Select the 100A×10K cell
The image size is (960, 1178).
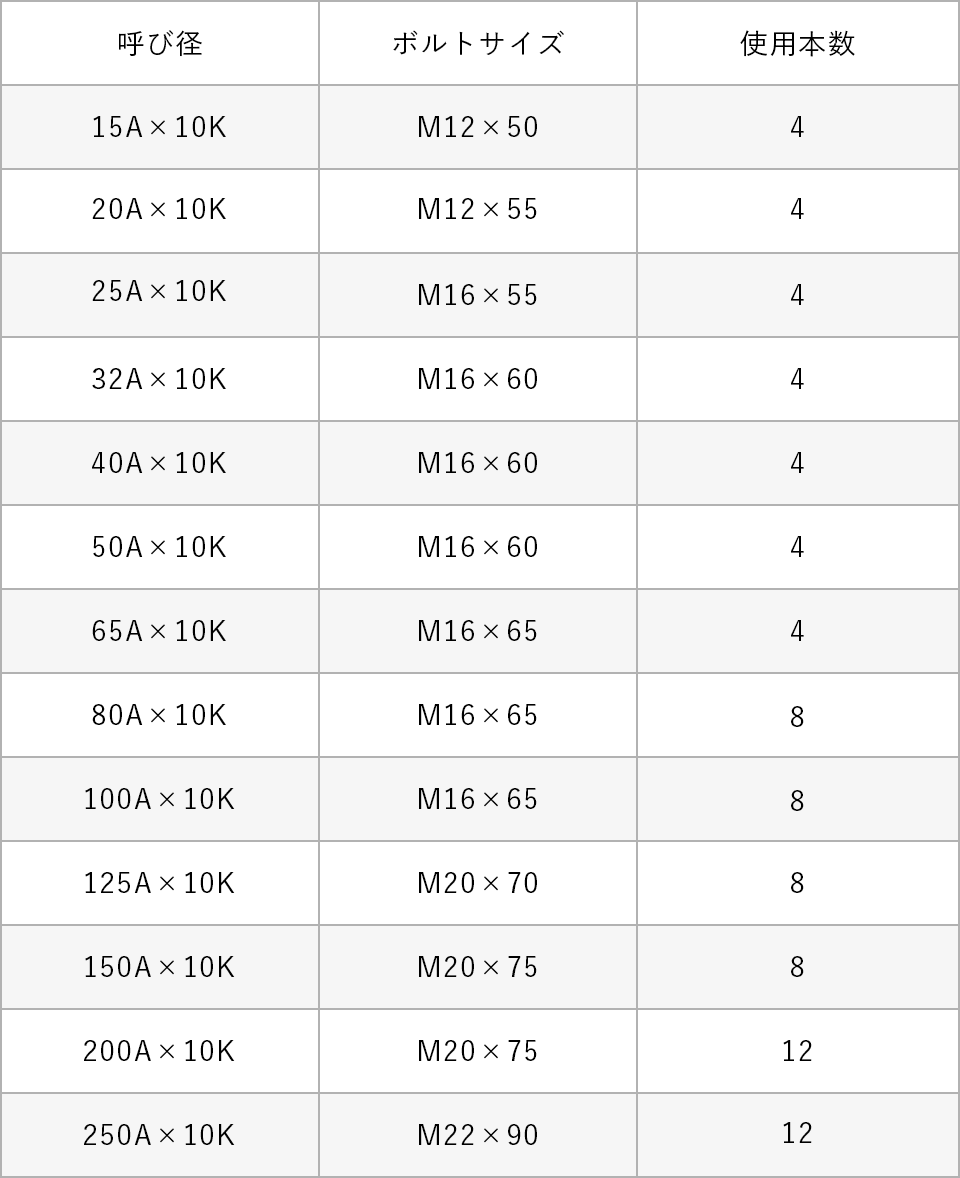tap(160, 799)
